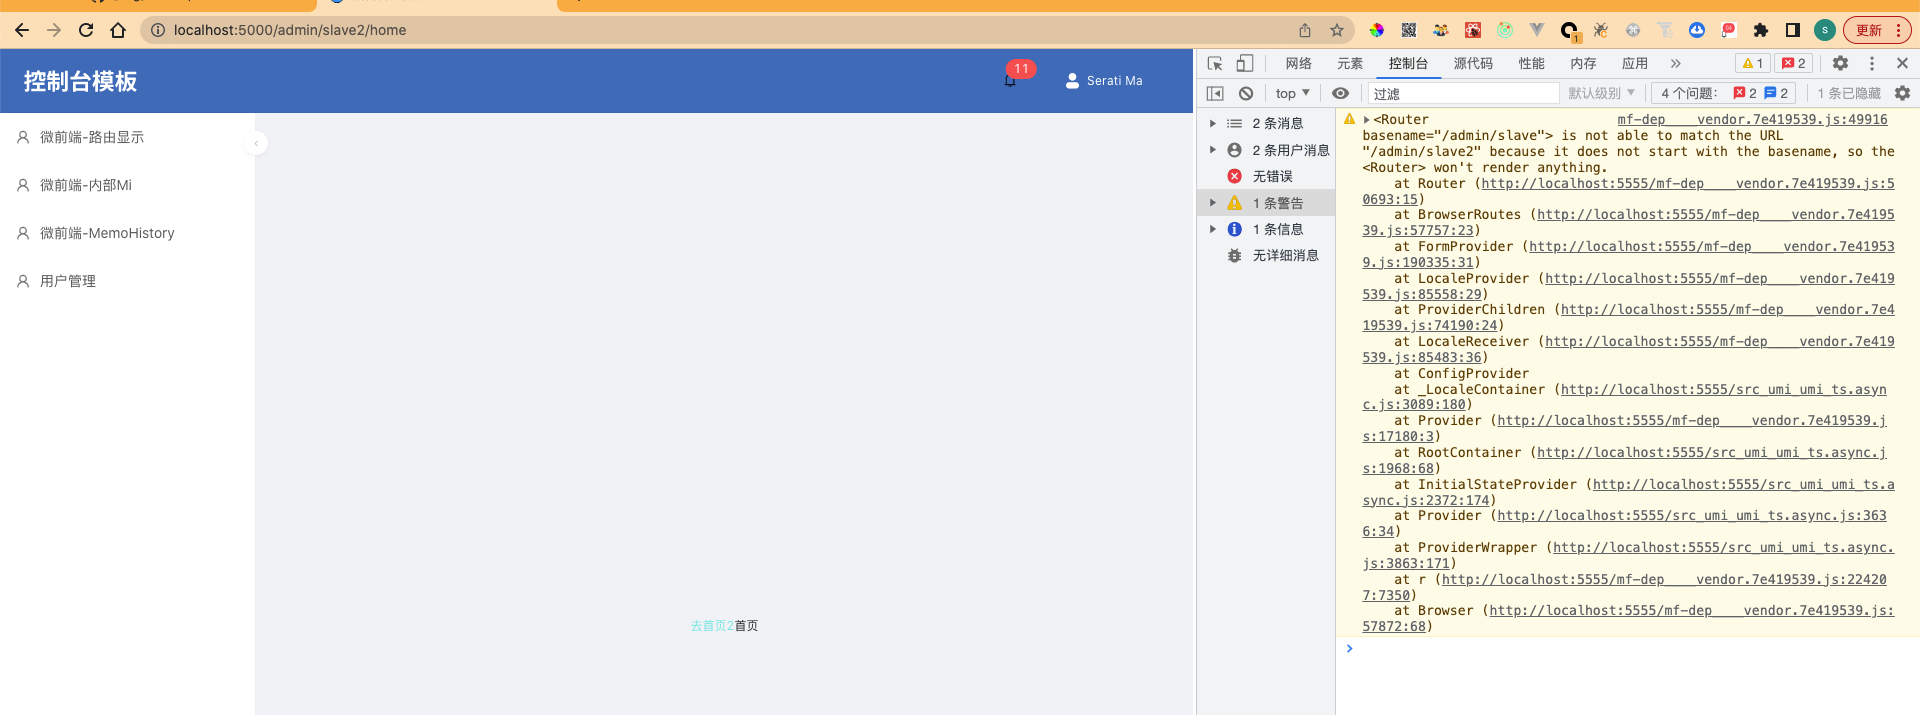Open the color wheel extension
This screenshot has width=1920, height=715.
[x=1377, y=30]
